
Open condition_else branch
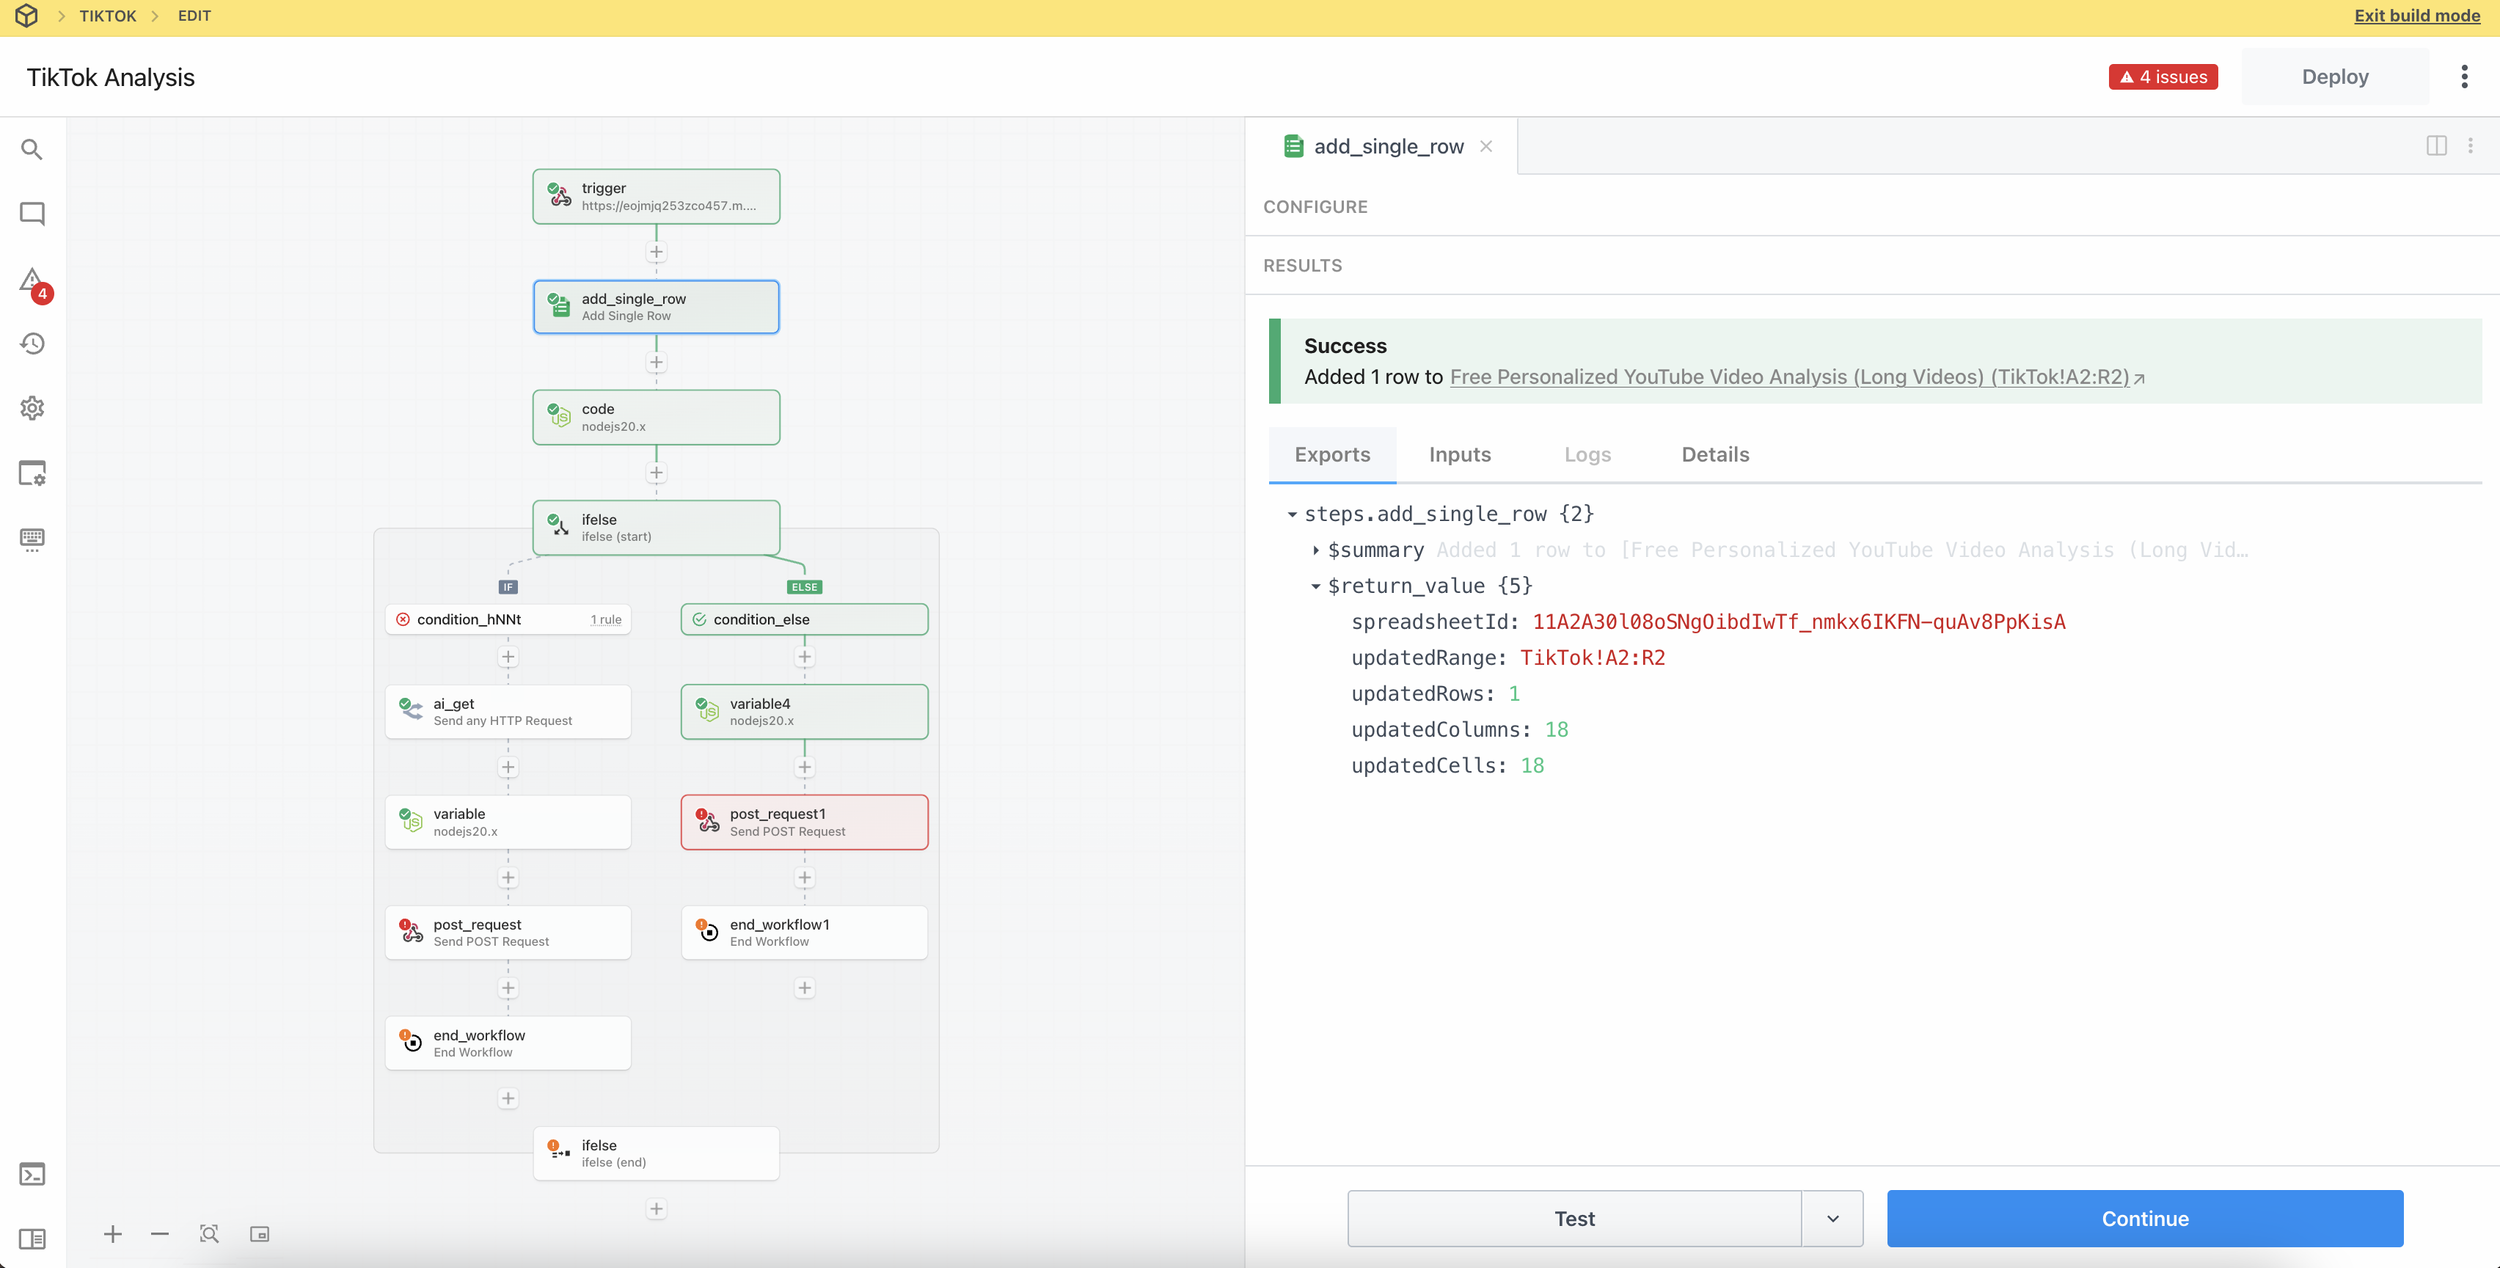click(x=804, y=620)
